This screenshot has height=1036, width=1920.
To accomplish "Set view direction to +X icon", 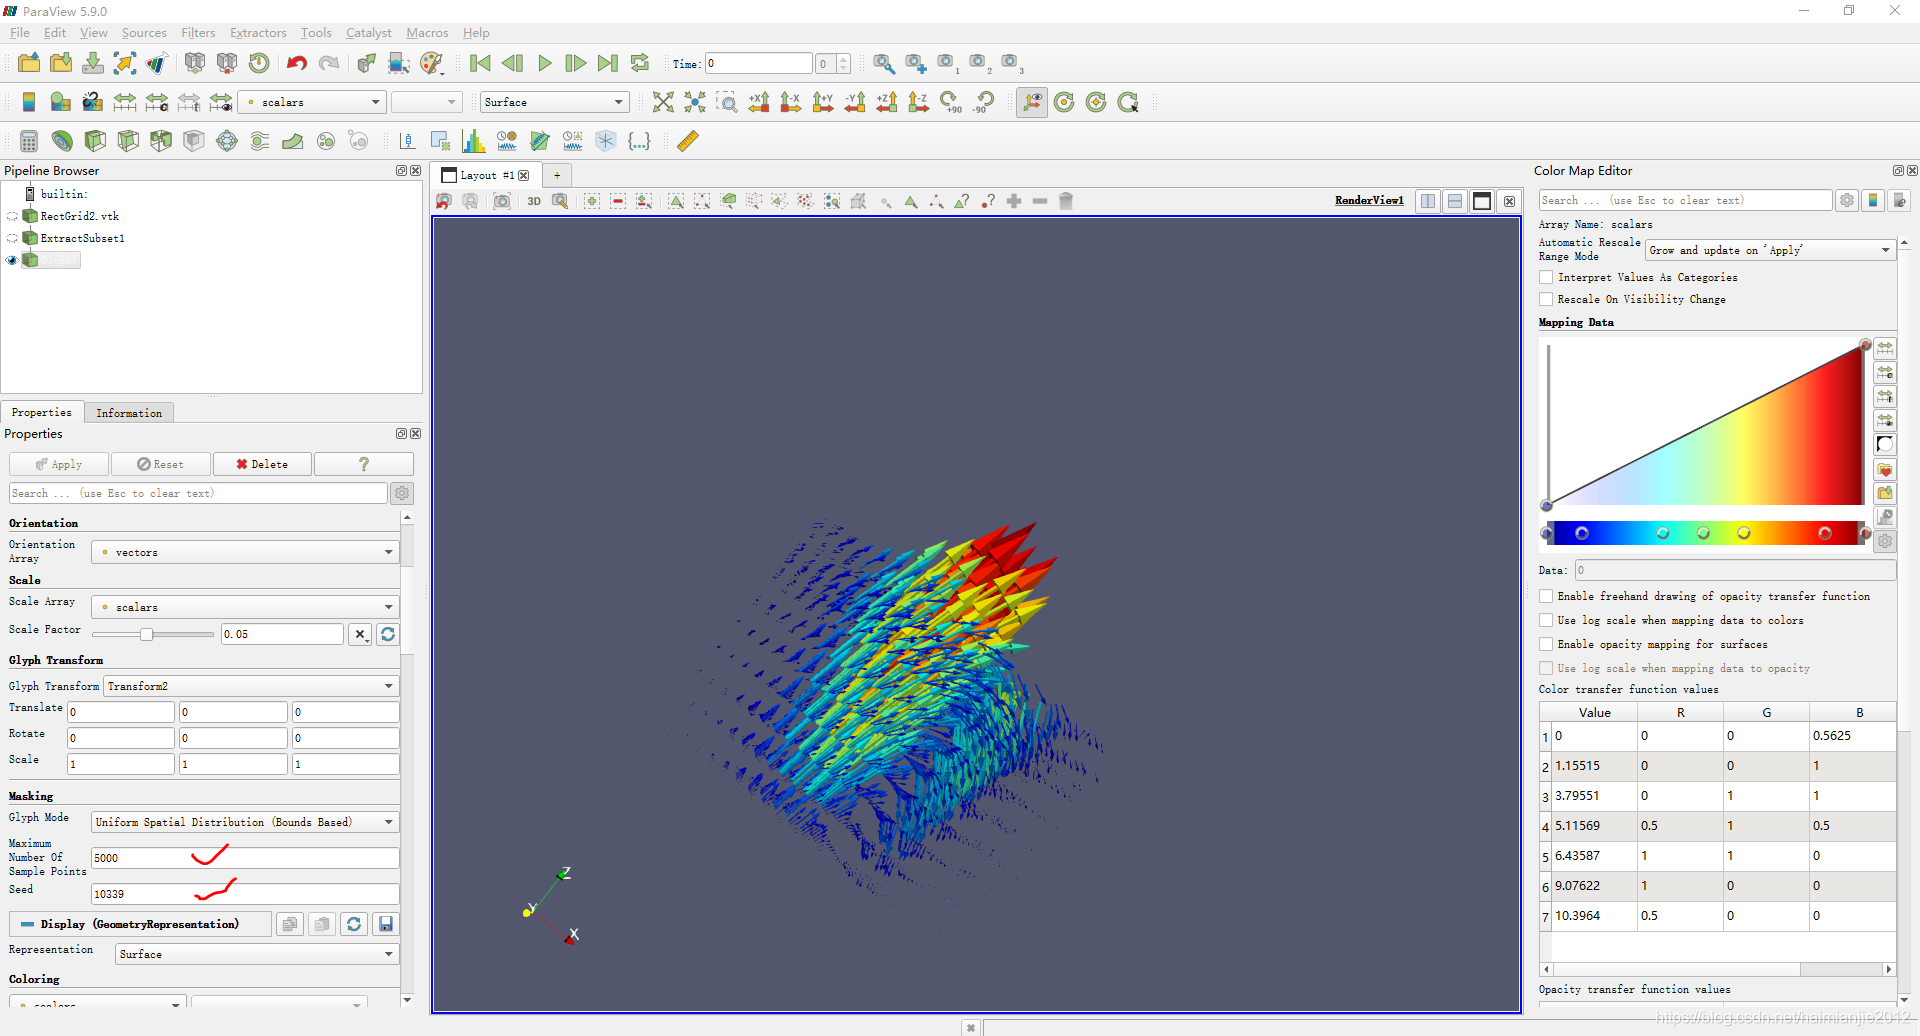I will click(x=759, y=102).
